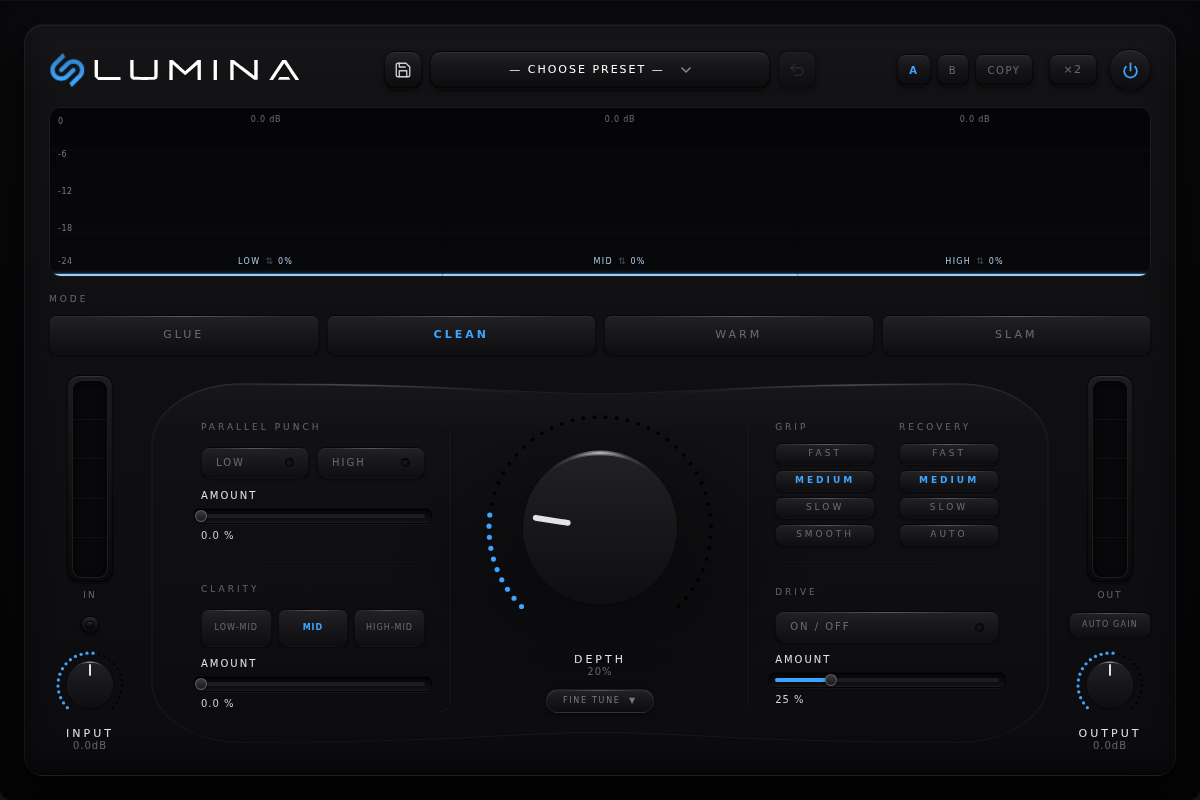Expand the Fine Tune section

pos(600,701)
